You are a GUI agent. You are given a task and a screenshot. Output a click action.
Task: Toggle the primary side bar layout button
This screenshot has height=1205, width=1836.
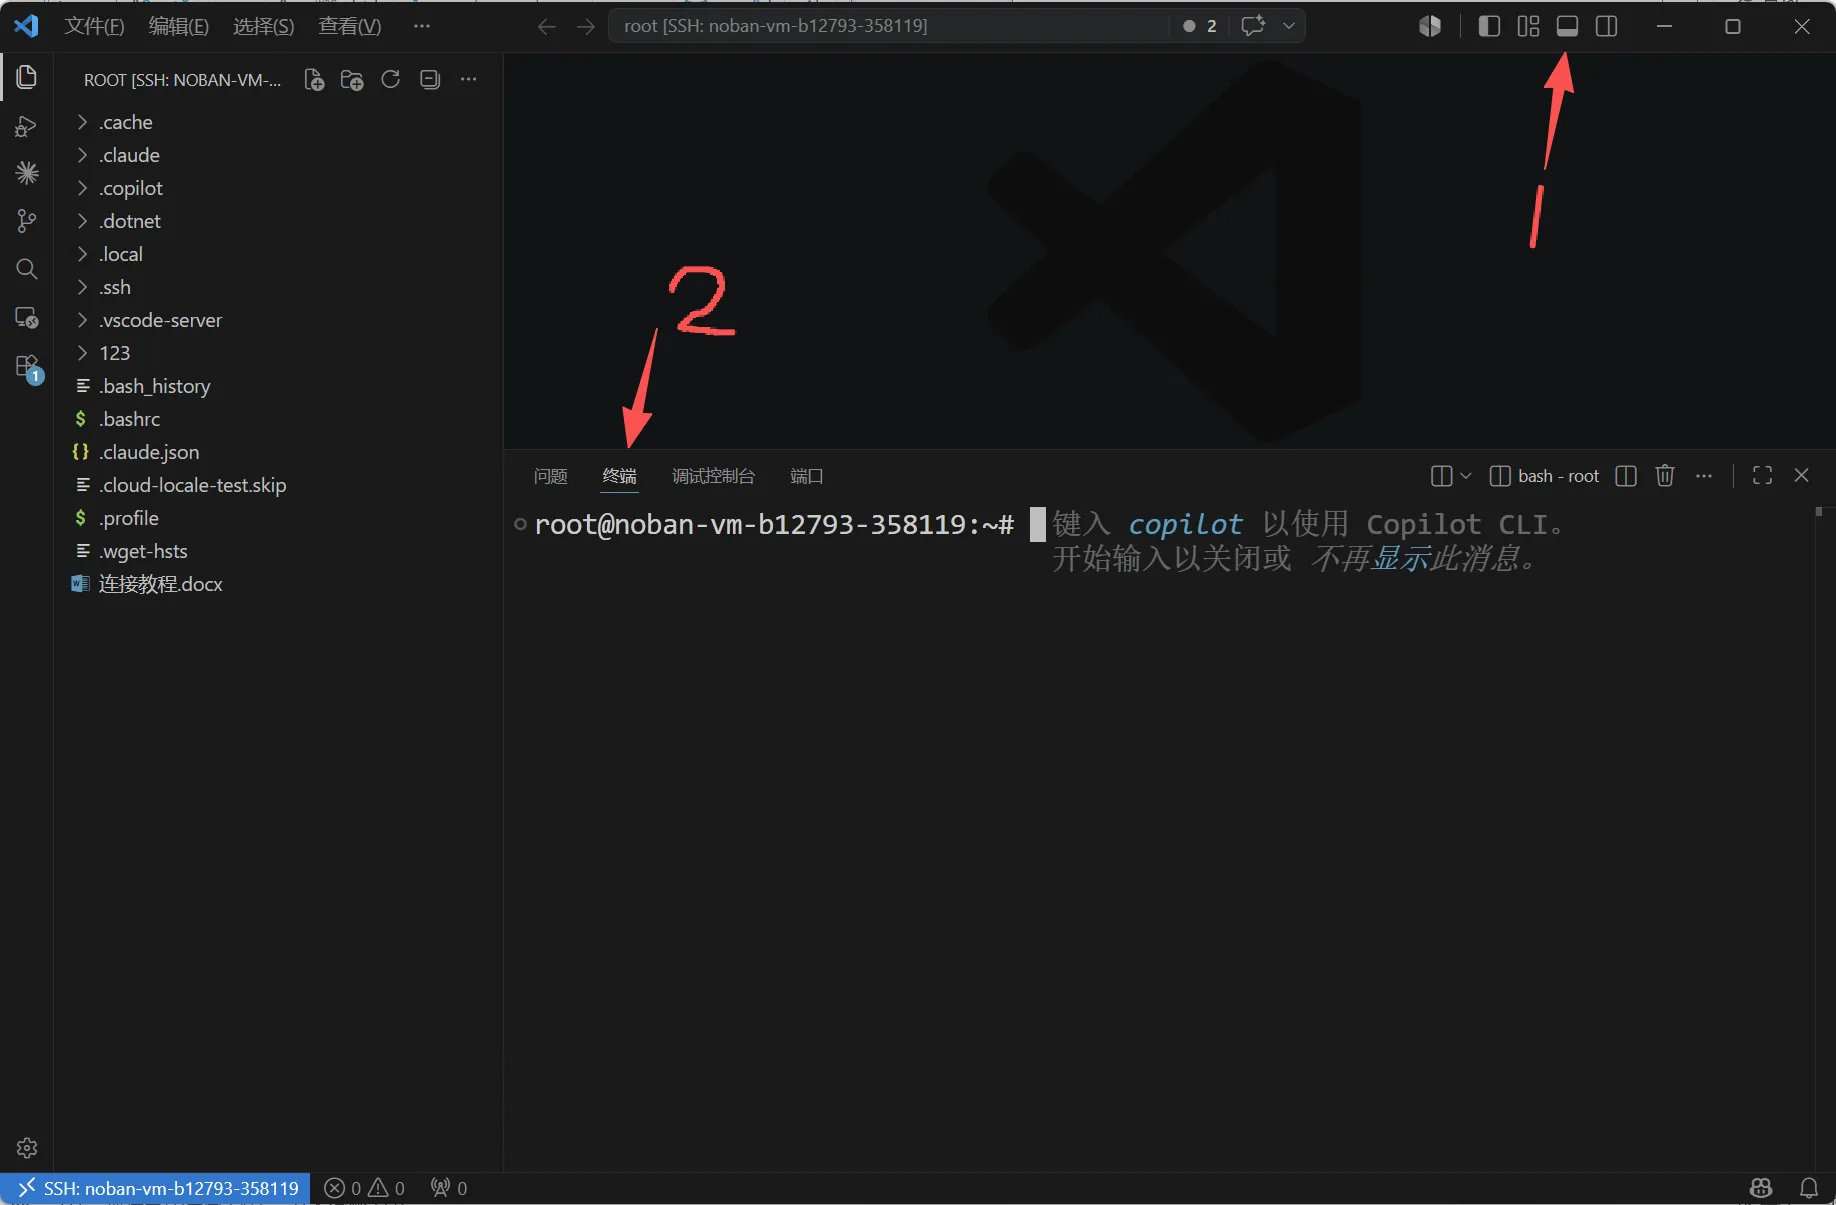pos(1489,26)
